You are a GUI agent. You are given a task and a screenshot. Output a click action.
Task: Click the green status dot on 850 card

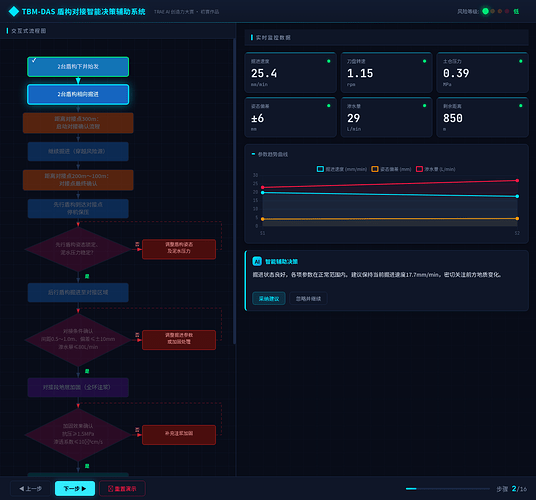point(521,106)
